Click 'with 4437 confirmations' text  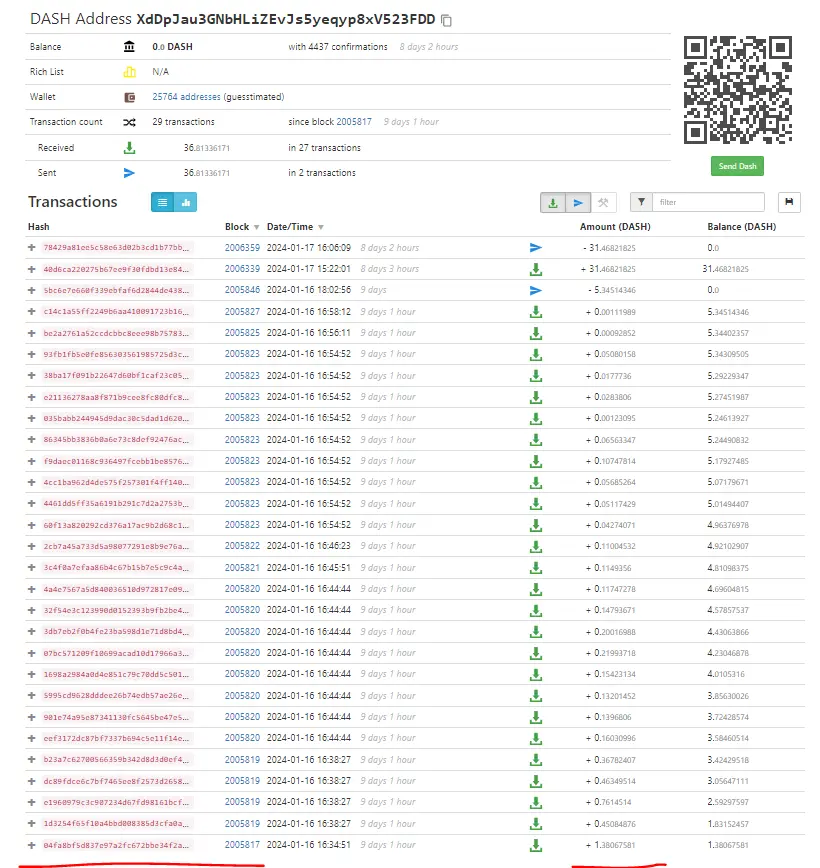(x=338, y=47)
